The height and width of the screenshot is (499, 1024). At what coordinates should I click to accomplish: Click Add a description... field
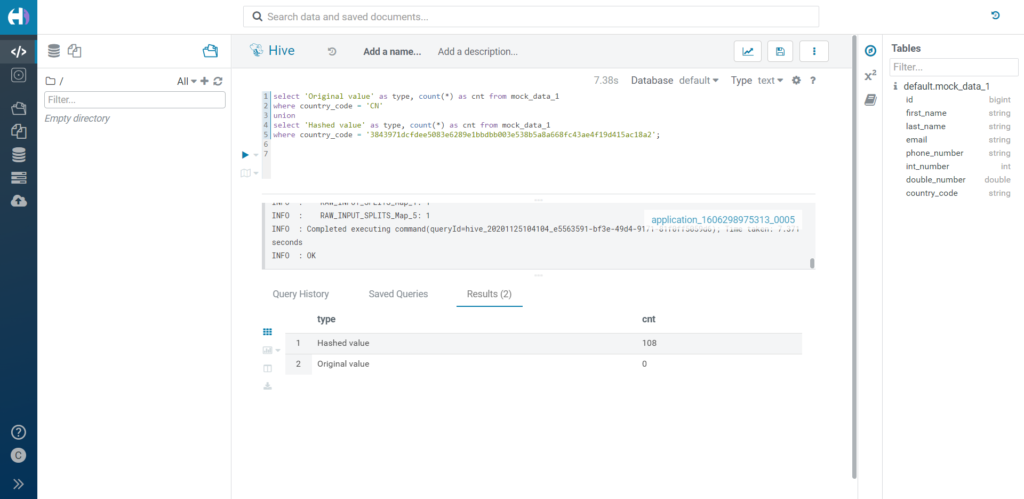coord(477,52)
